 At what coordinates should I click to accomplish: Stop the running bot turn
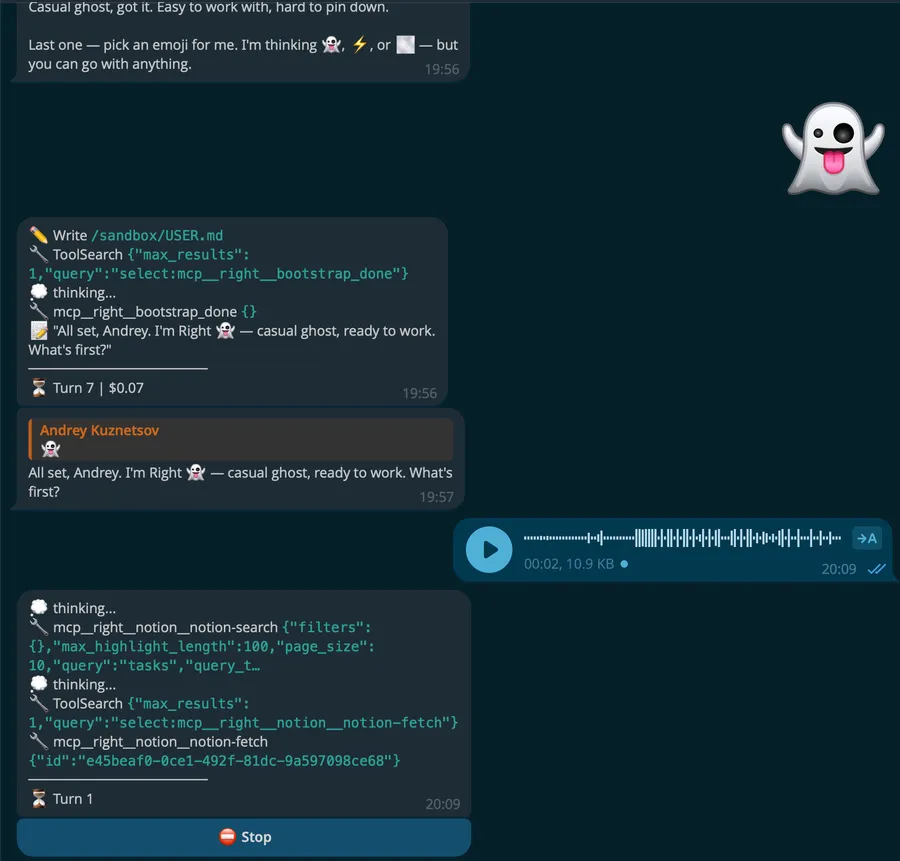244,837
